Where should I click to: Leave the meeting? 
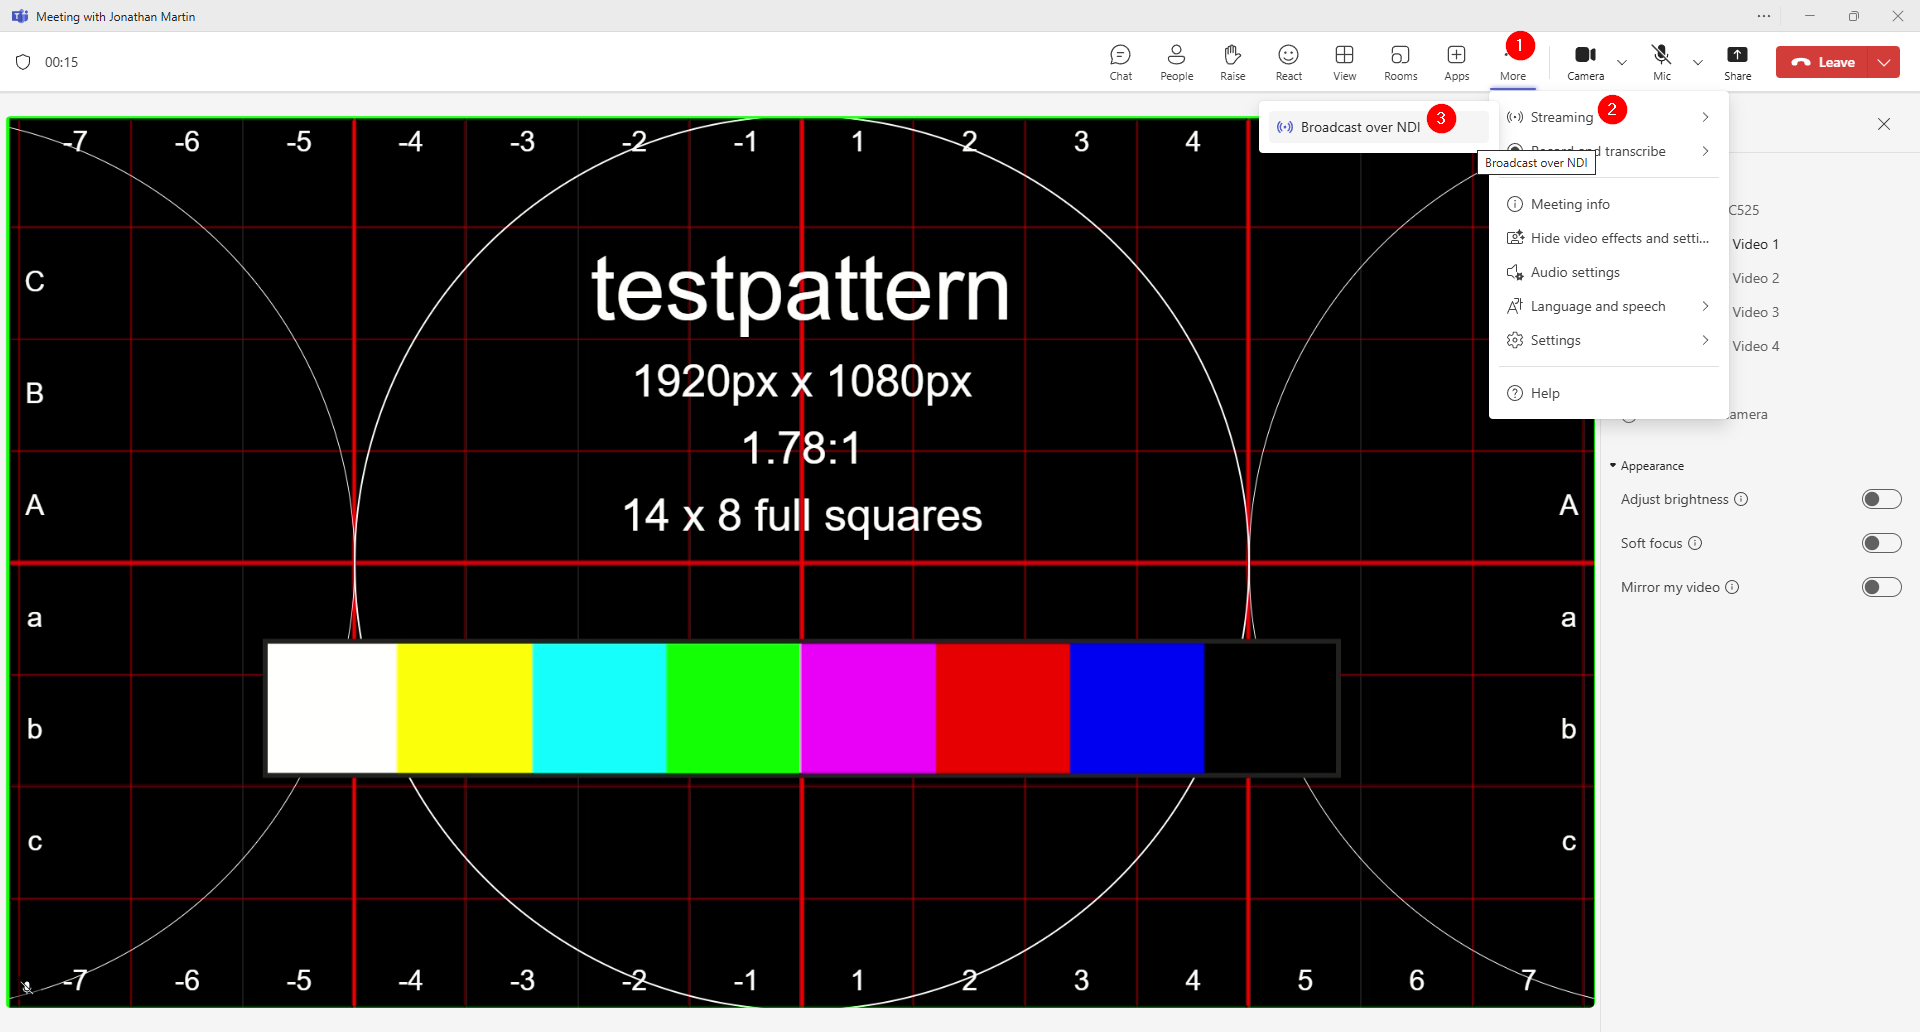click(1823, 62)
